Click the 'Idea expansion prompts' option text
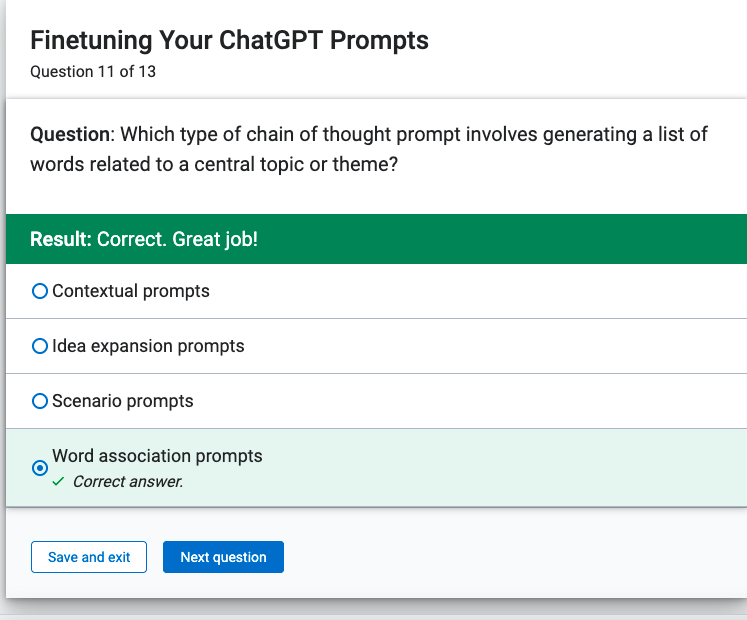The width and height of the screenshot is (747, 620). [x=148, y=346]
